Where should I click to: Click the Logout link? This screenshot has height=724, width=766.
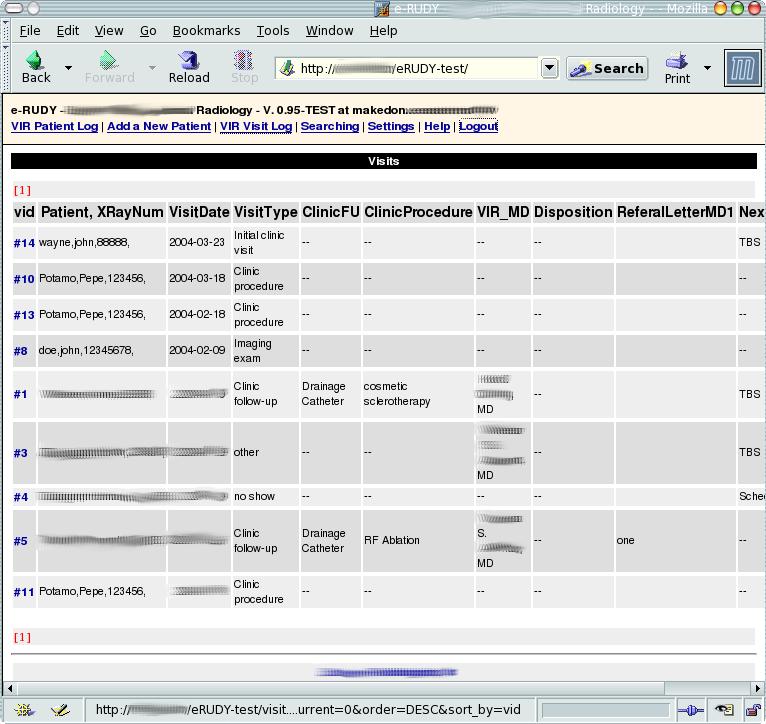[x=478, y=126]
